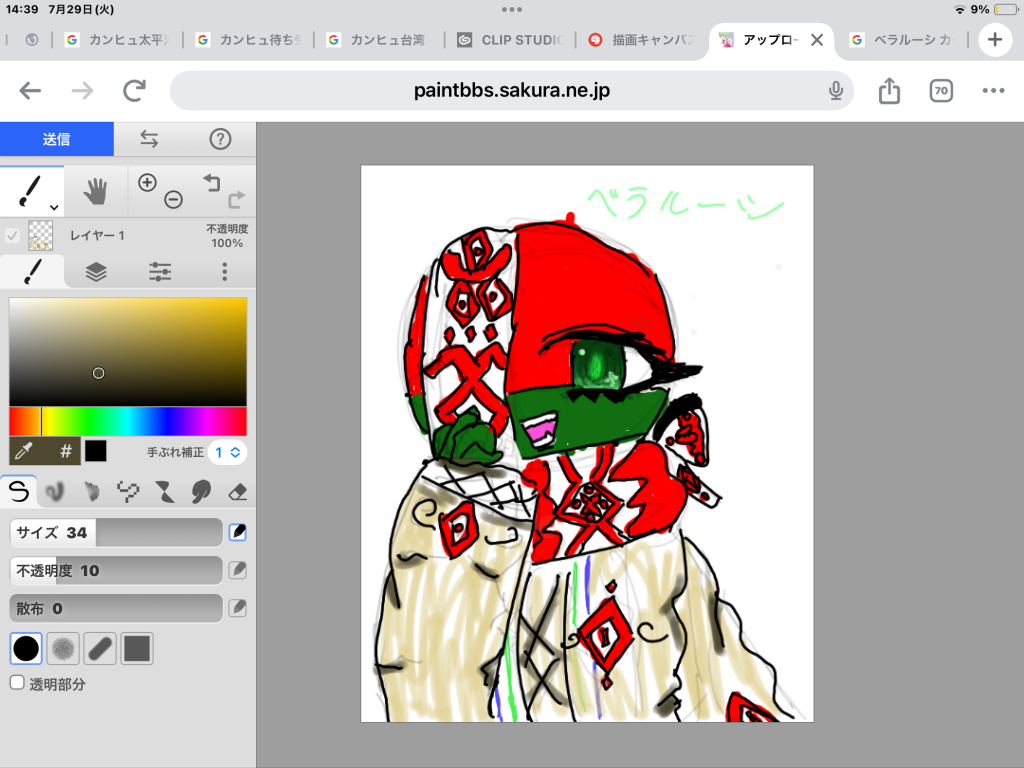Click the hex color # button
Image resolution: width=1024 pixels, height=768 pixels.
(x=66, y=451)
